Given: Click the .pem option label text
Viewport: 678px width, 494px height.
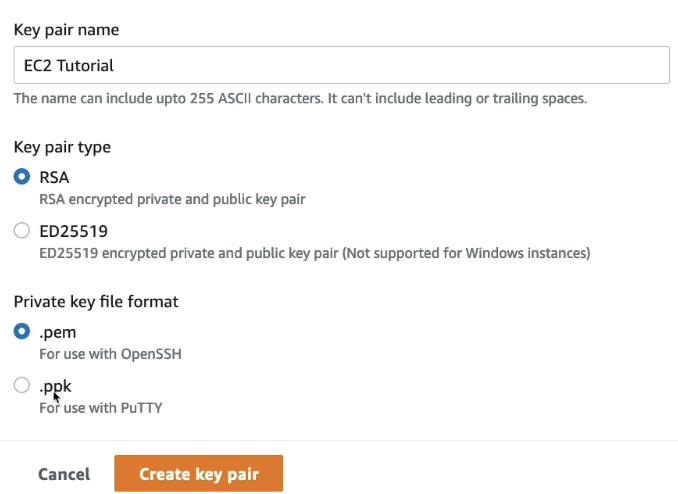Looking at the screenshot, I should click(x=58, y=331).
